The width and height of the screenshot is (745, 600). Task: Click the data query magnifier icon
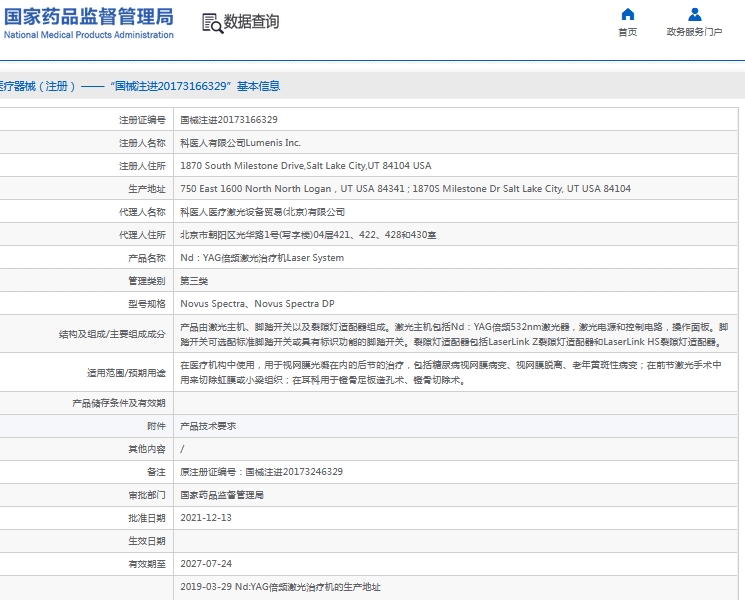click(212, 23)
